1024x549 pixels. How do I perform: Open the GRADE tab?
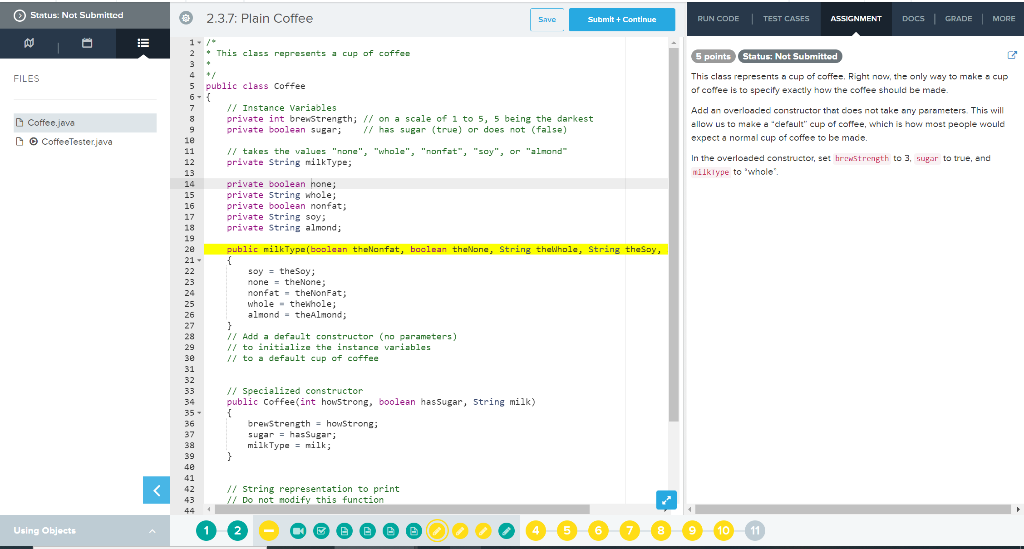pos(958,18)
